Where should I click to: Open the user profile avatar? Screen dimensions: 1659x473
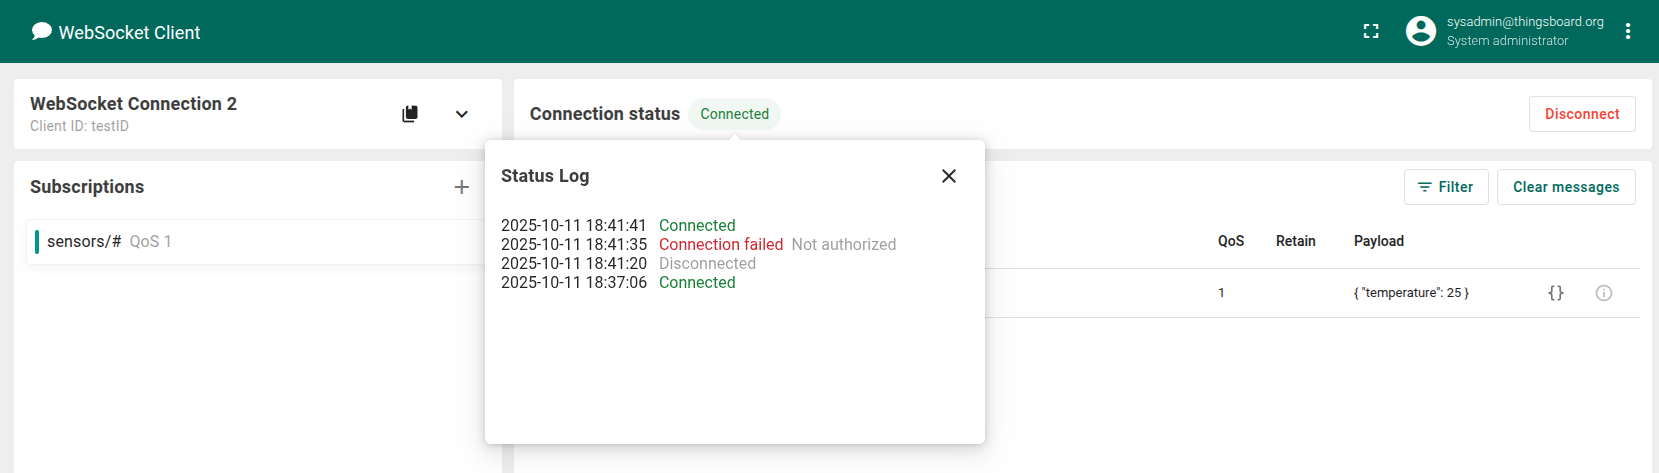coord(1420,32)
